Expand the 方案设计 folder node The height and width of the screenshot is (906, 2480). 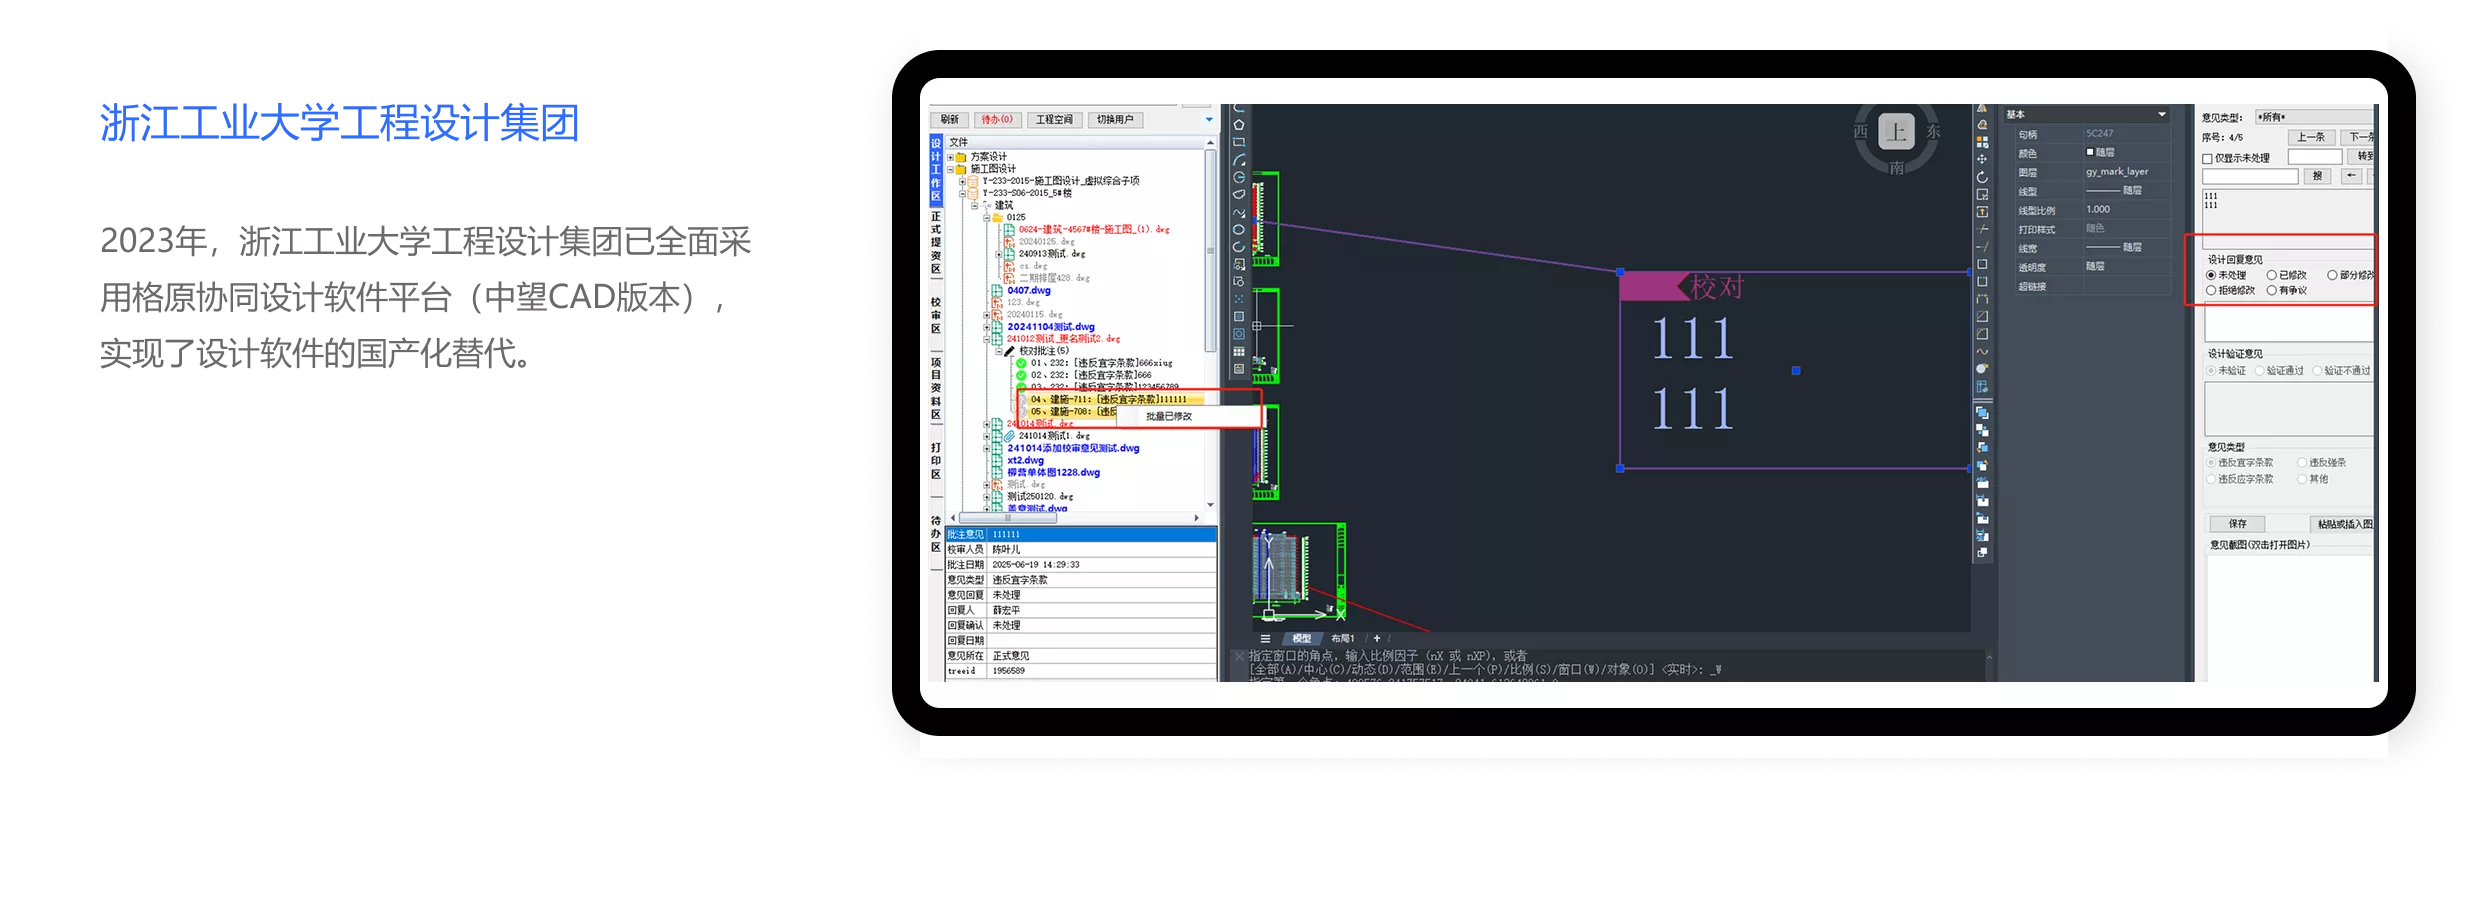tap(950, 157)
